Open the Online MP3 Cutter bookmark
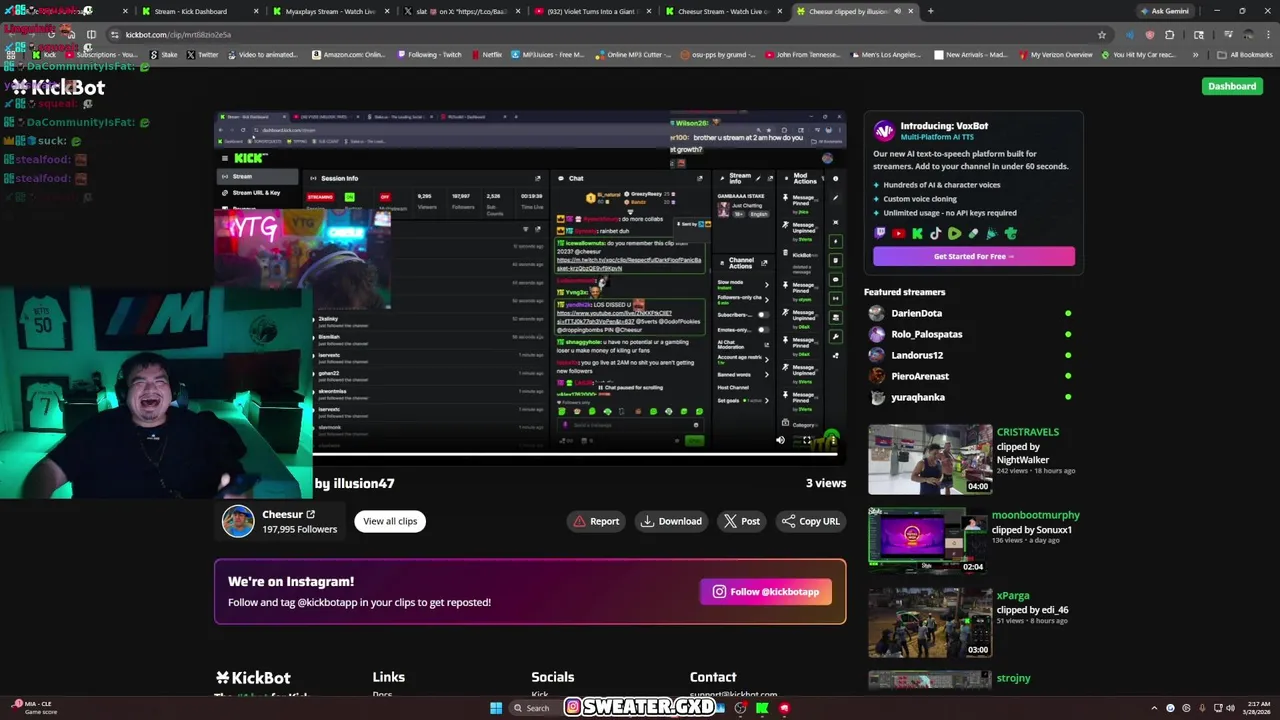1280x720 pixels. pos(632,55)
